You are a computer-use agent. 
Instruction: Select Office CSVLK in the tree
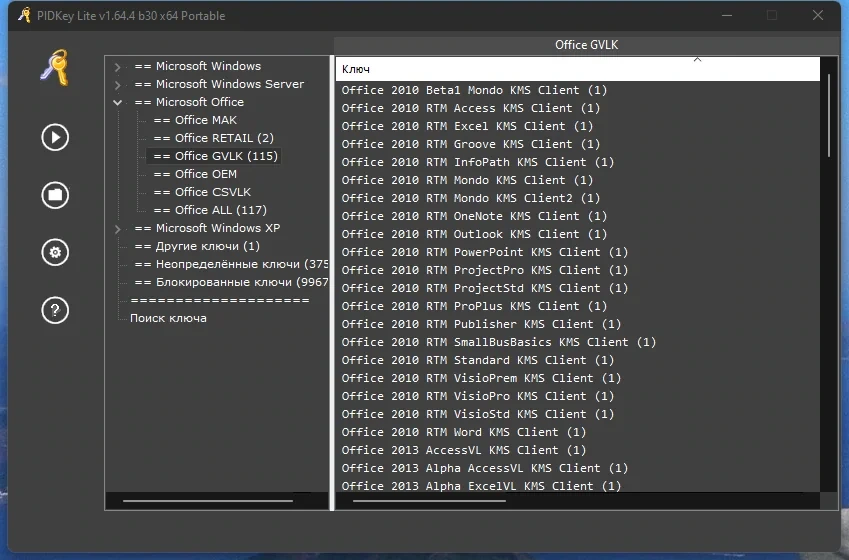point(202,192)
